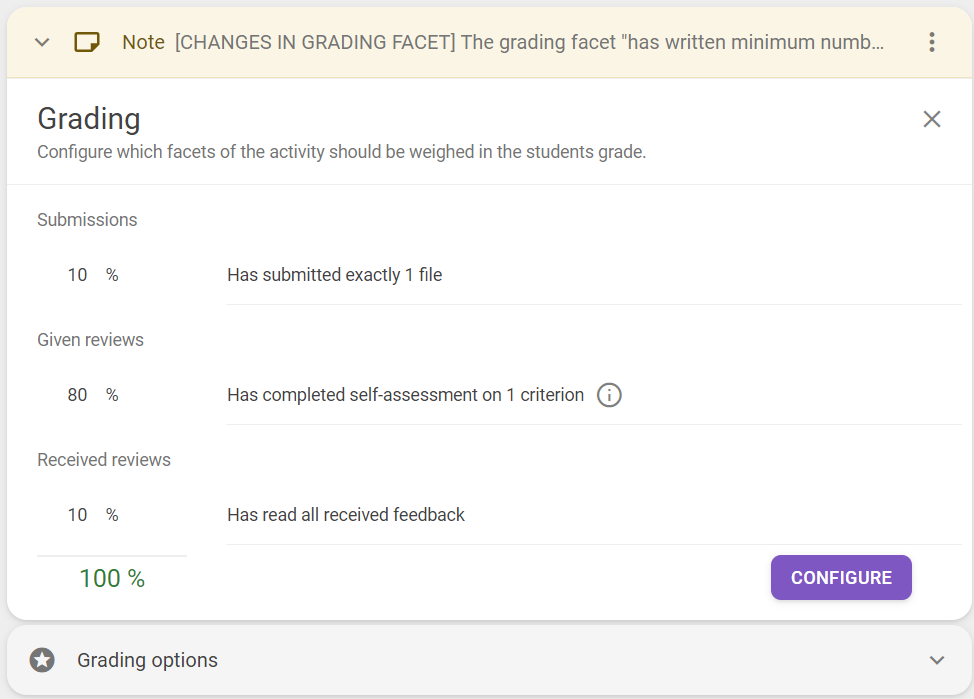This screenshot has height=699, width=974.
Task: Click the star icon beside Grading options
Action: coord(42,660)
